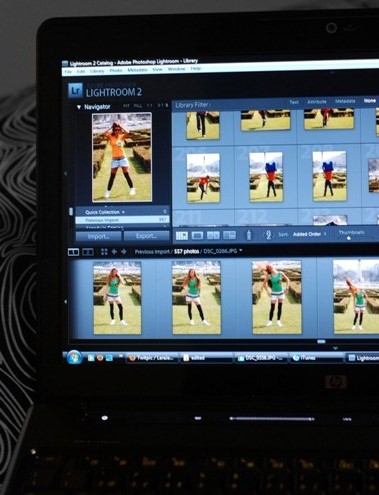
Task: Open the Photo menu
Action: [x=116, y=71]
